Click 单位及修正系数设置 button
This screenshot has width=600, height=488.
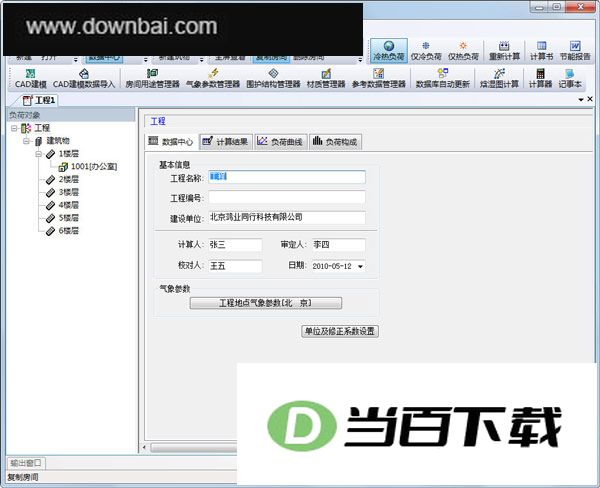340,331
